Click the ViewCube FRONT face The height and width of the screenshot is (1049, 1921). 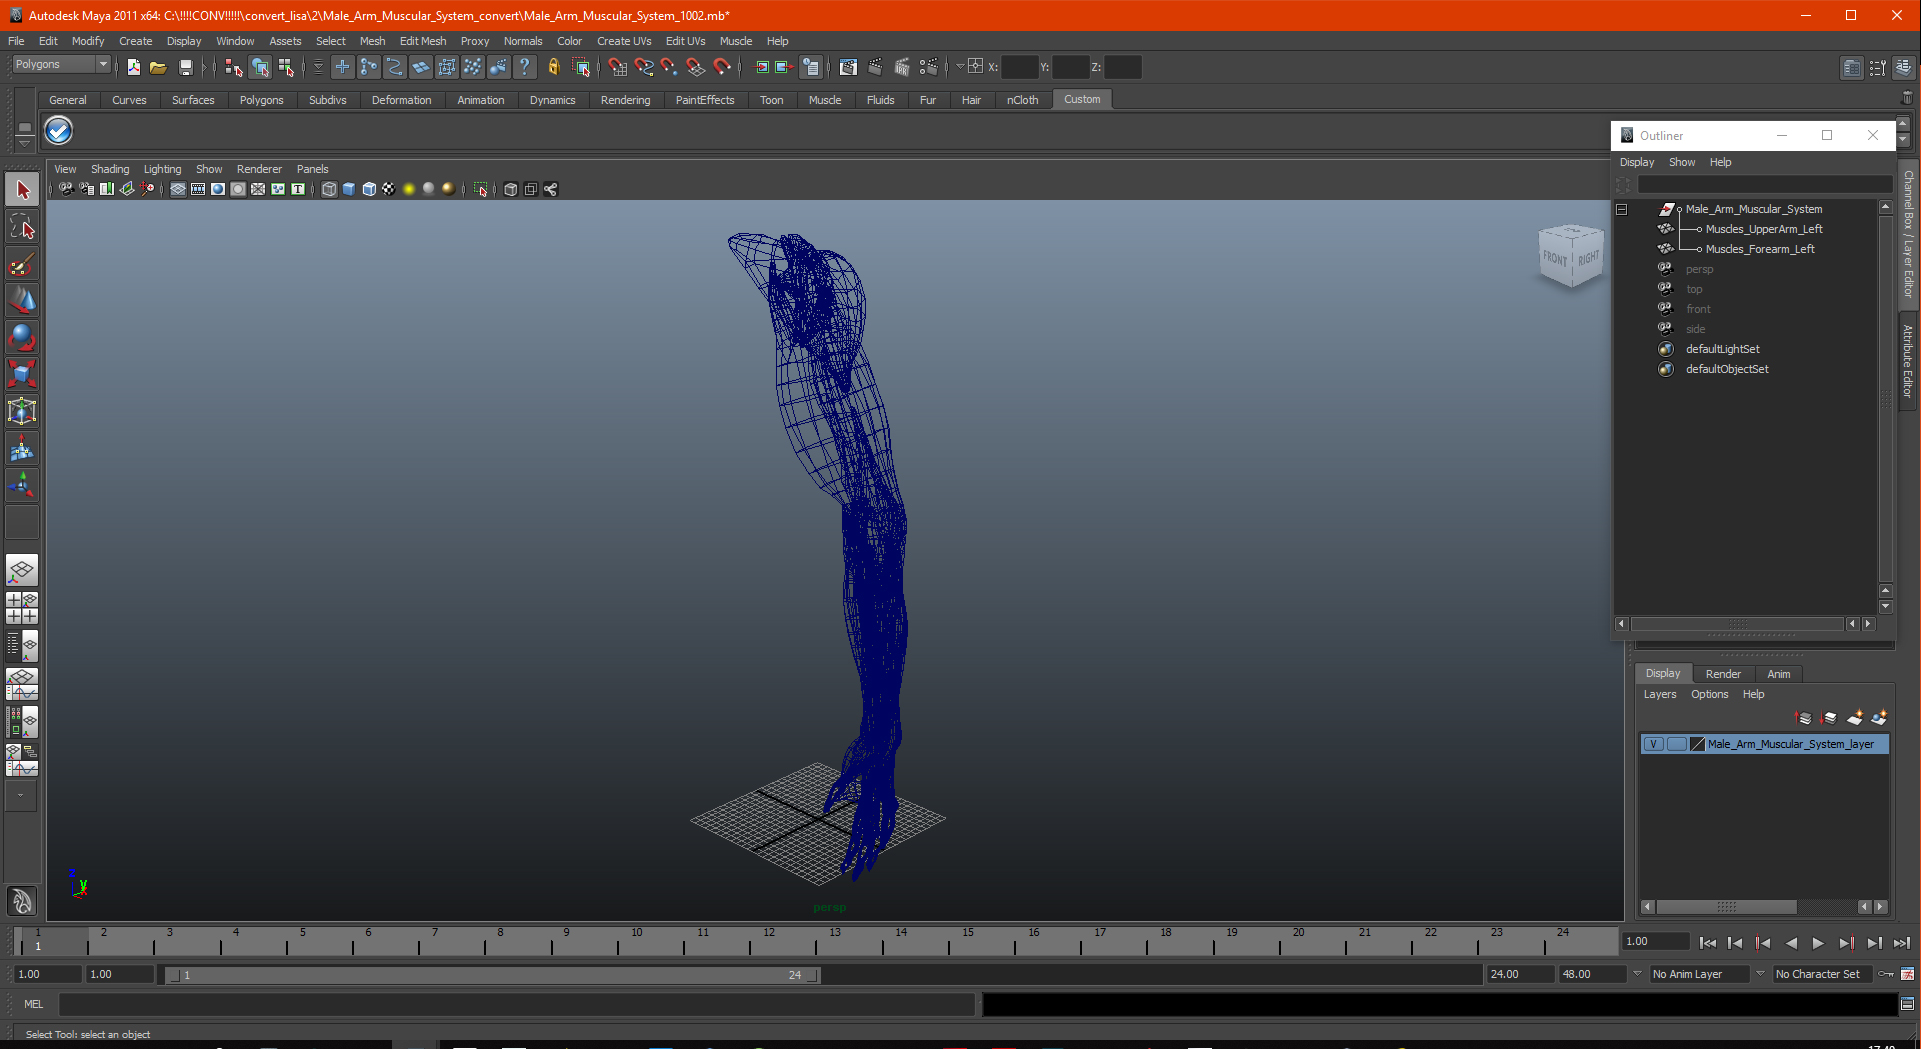(x=1555, y=259)
